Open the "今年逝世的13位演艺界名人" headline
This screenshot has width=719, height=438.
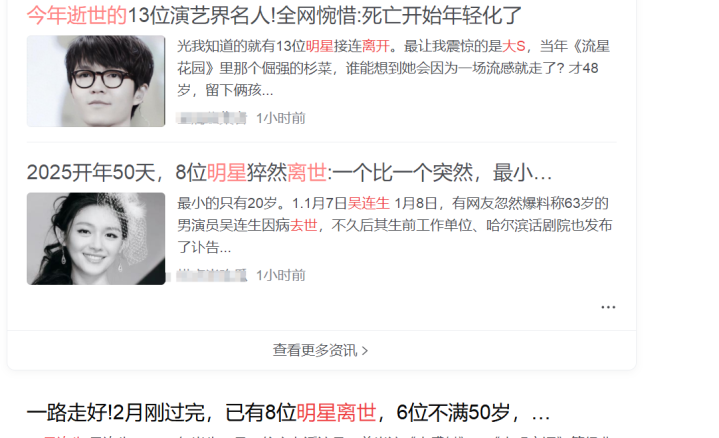pyautogui.click(x=274, y=15)
